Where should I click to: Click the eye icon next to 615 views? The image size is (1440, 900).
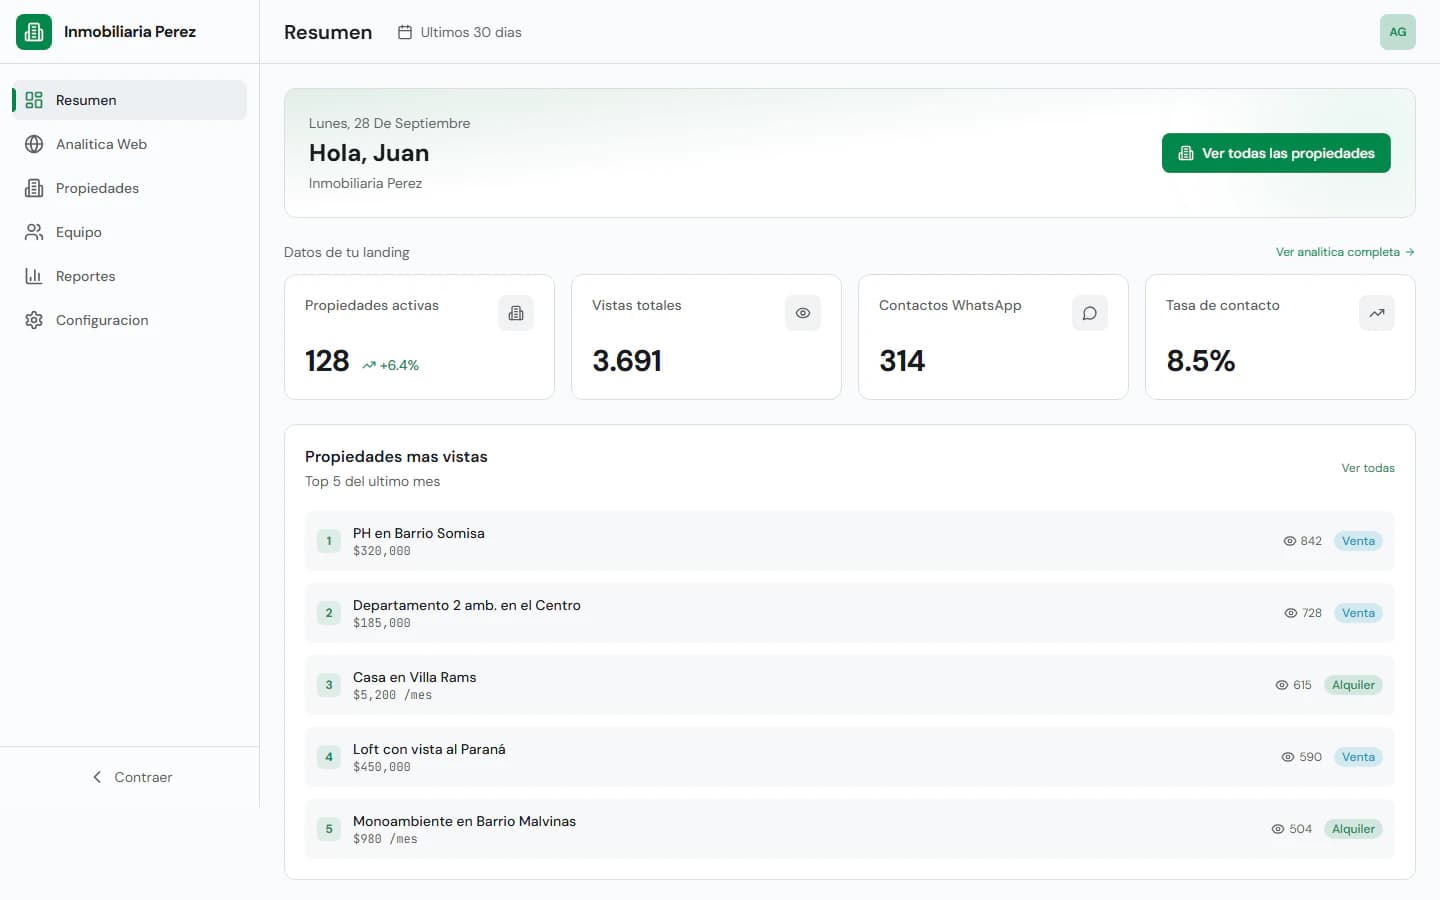pos(1282,685)
